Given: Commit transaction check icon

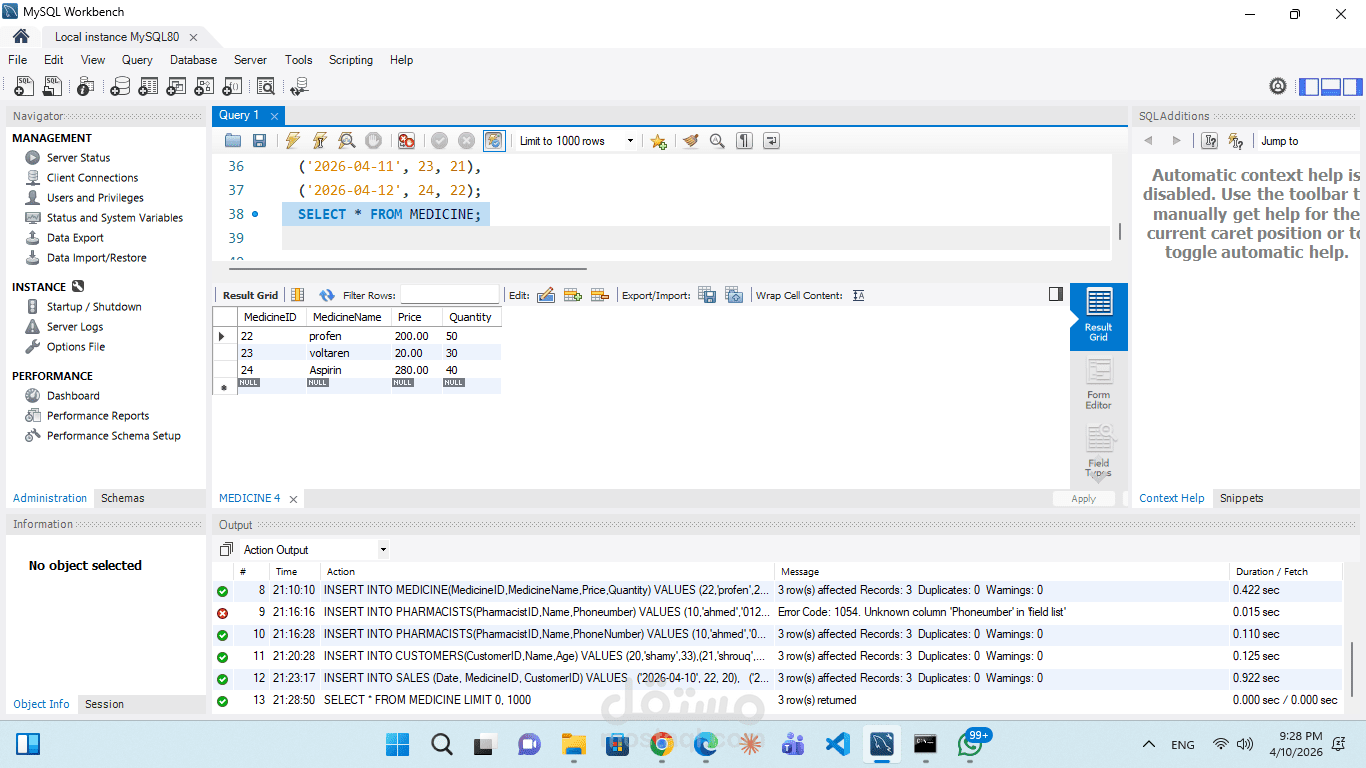Looking at the screenshot, I should pos(439,141).
